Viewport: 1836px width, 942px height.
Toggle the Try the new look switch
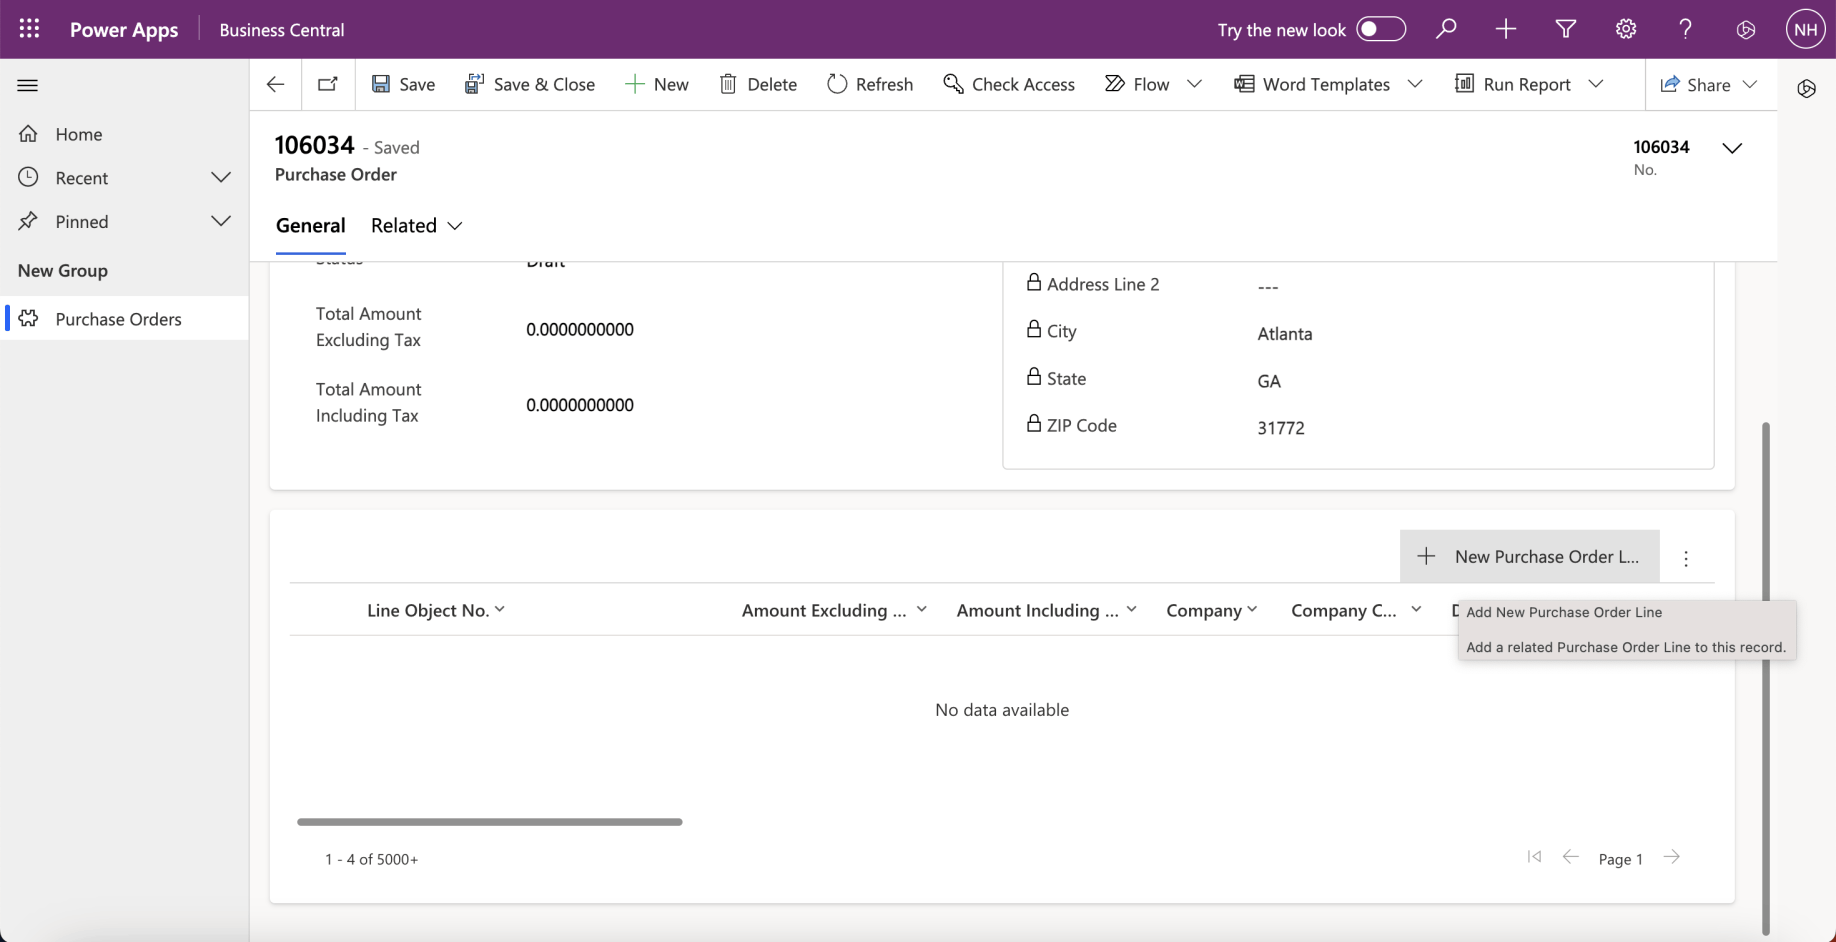[x=1381, y=29]
